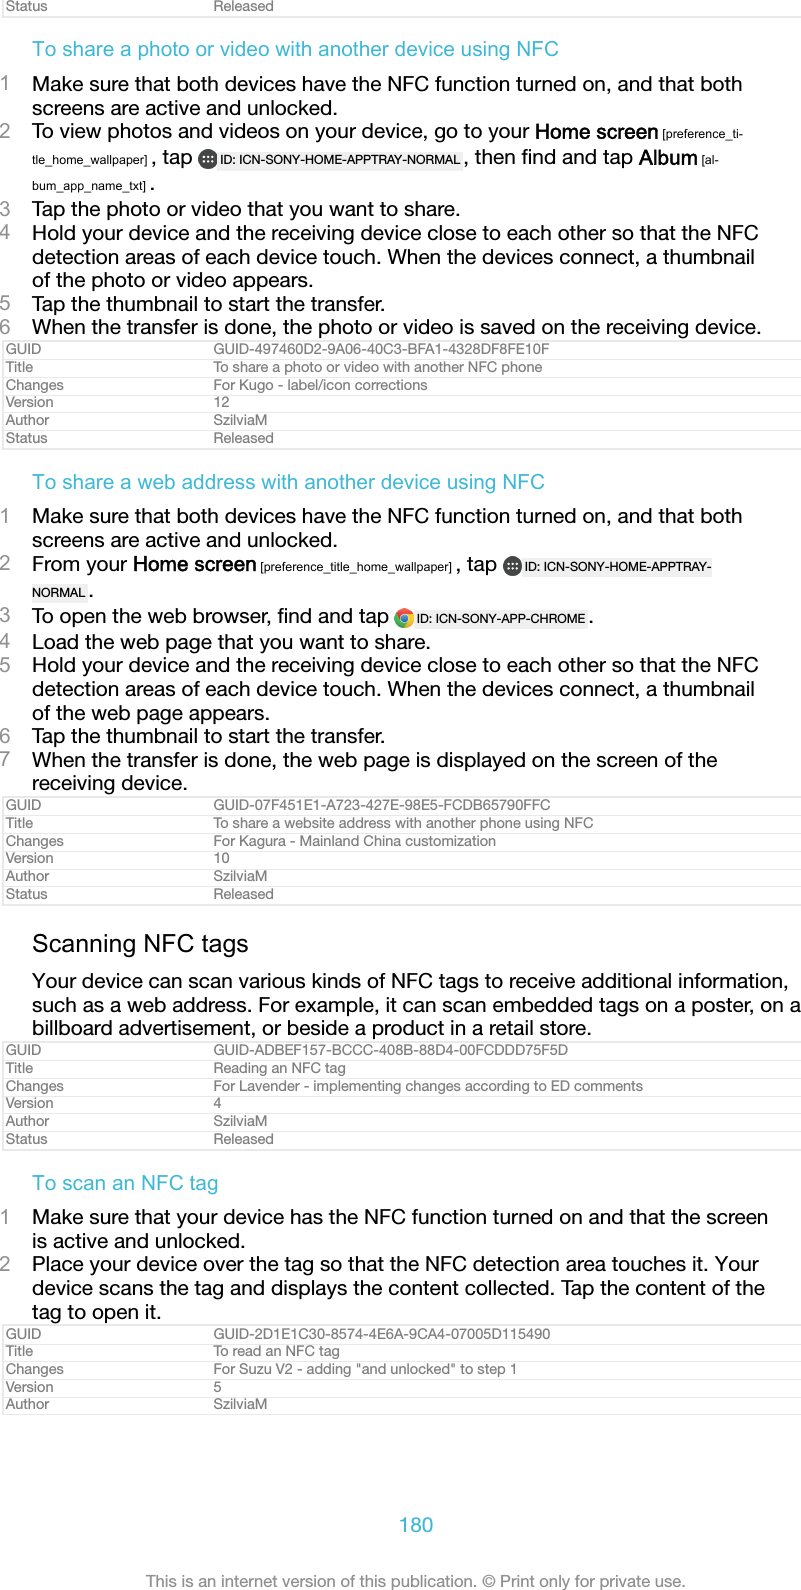This screenshot has width=801, height=1590.
Task: Click 'For Kugo - label/icon corrections' changes entry
Action: (320, 385)
